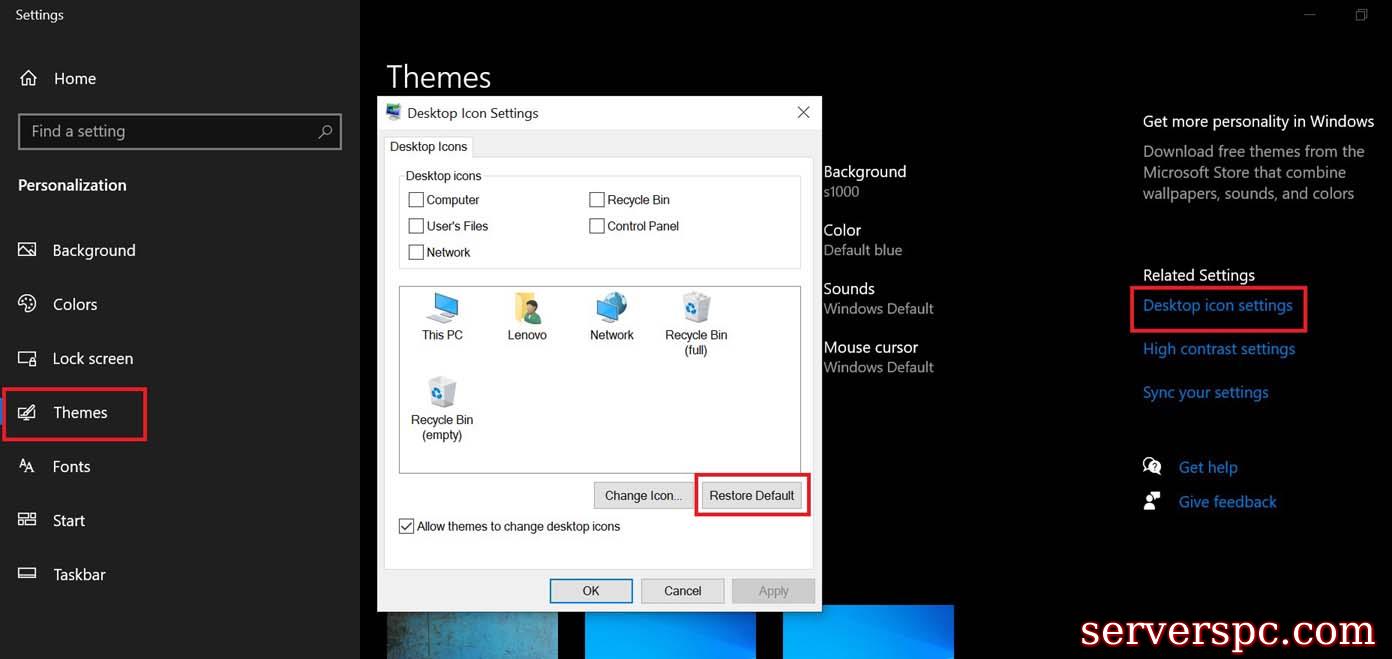Viewport: 1392px width, 659px height.
Task: Select the Network icon in preview list
Action: (611, 309)
